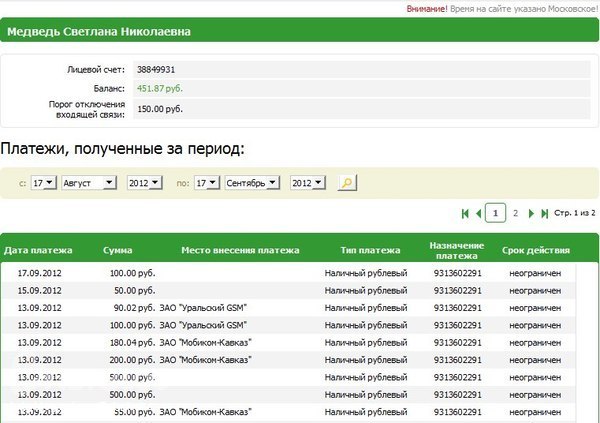600x423 pixels.
Task: Open the start month dropdown showing Август
Action: (x=89, y=183)
